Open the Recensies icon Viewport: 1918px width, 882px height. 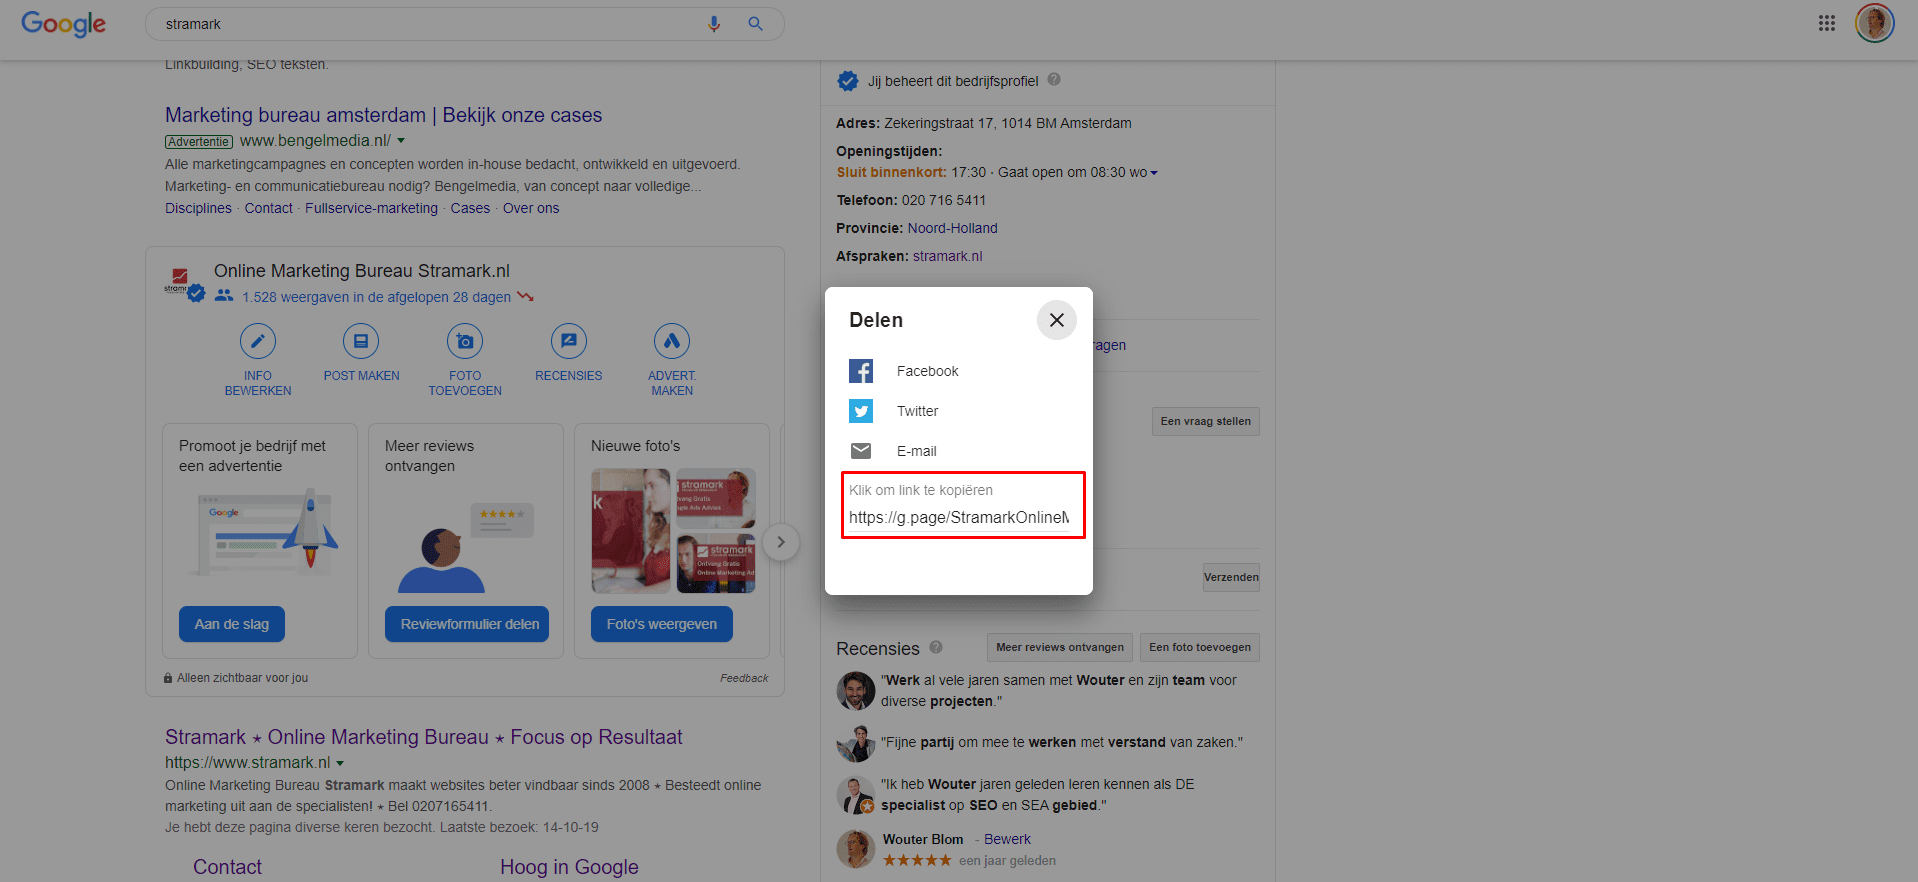point(569,341)
